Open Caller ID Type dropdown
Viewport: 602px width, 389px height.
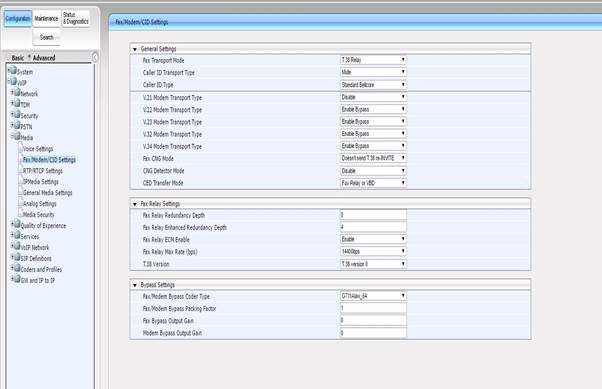373,85
